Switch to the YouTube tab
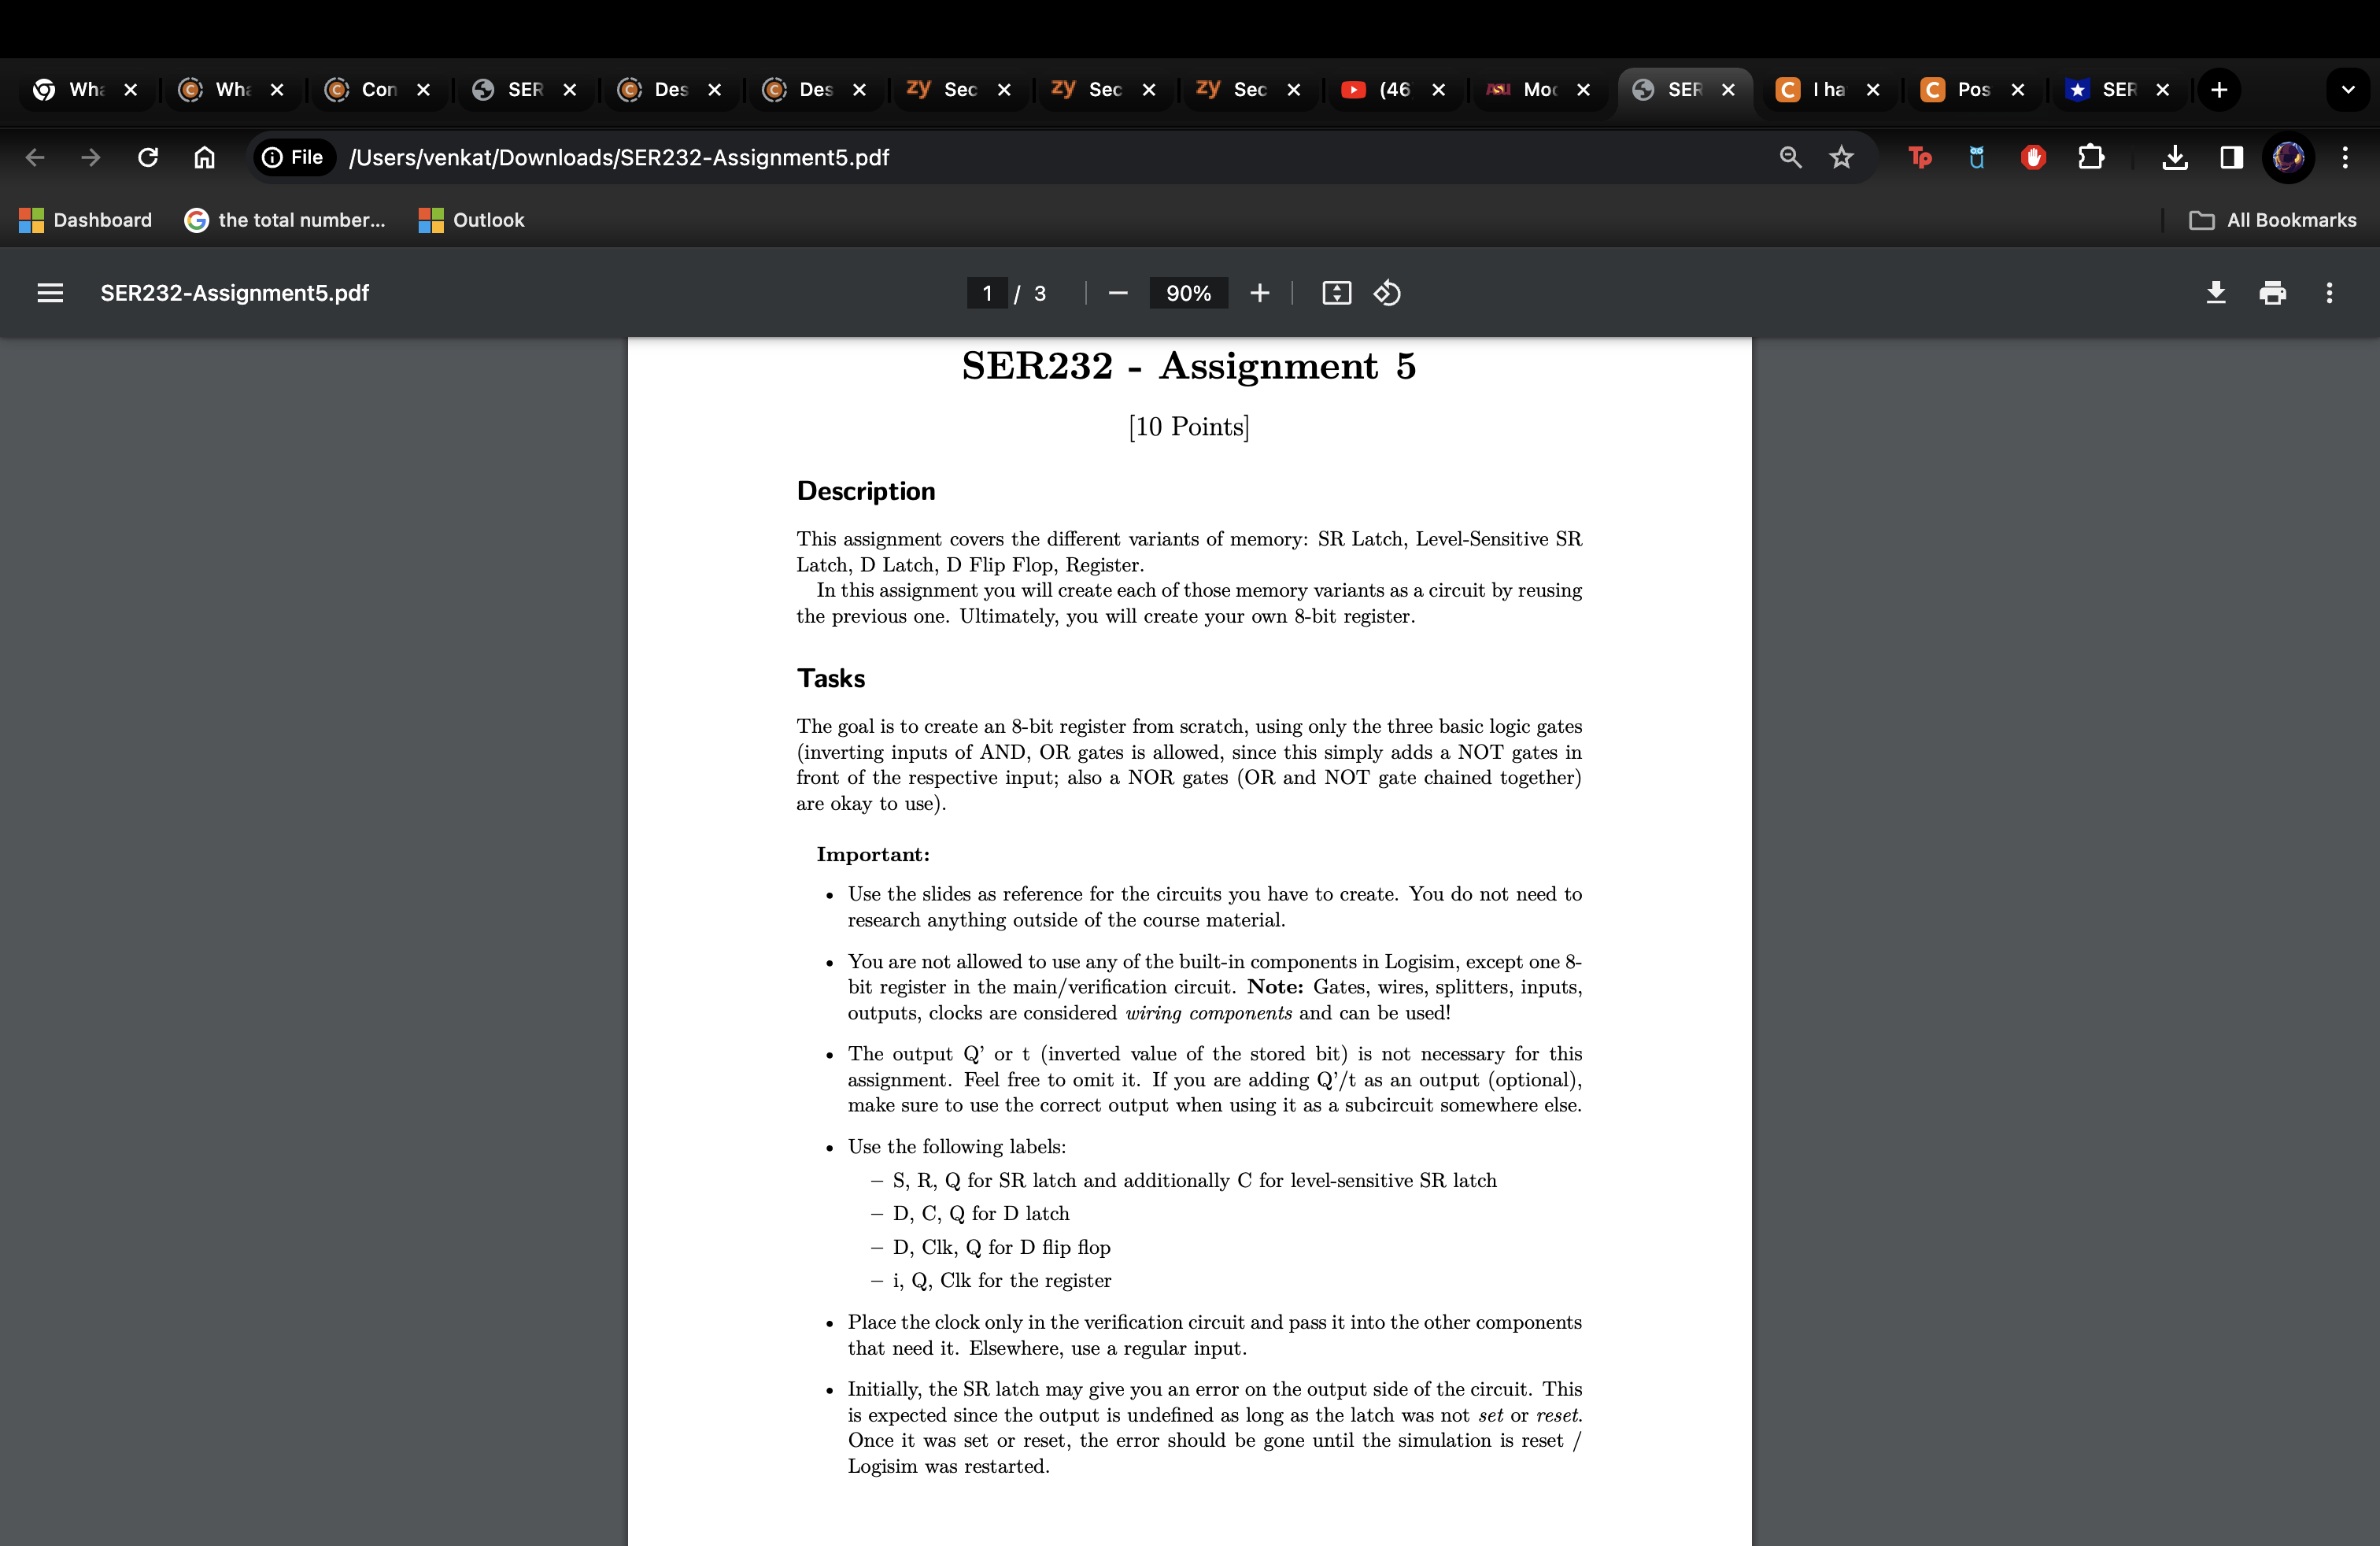 [1384, 90]
